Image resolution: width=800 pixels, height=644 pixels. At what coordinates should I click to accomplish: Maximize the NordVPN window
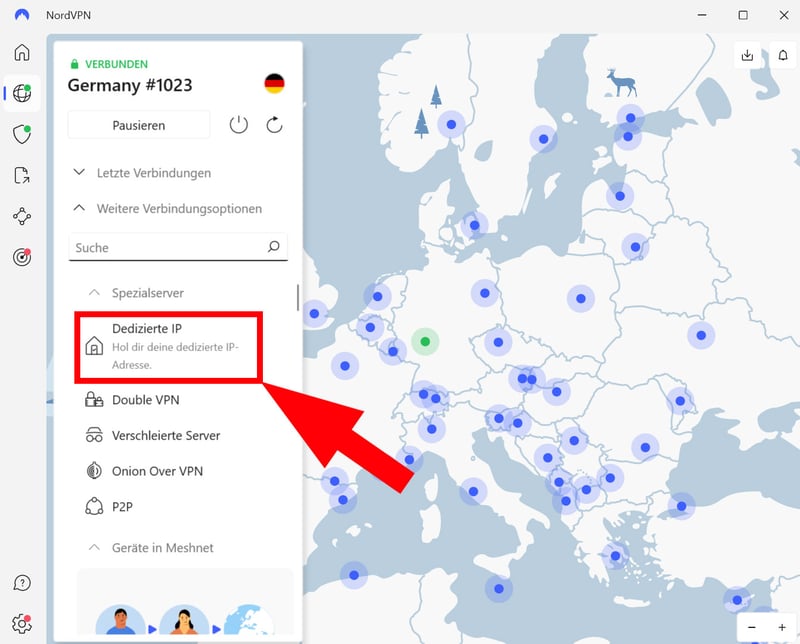coord(743,15)
